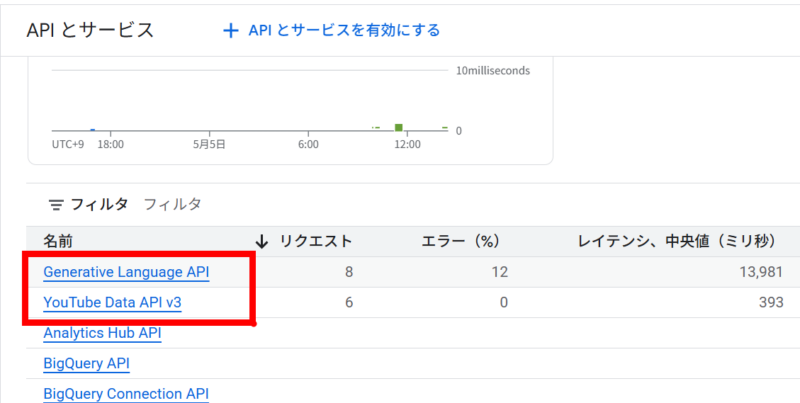Open the Analytics Hub API link
Viewport: 800px width, 403px height.
point(103,333)
